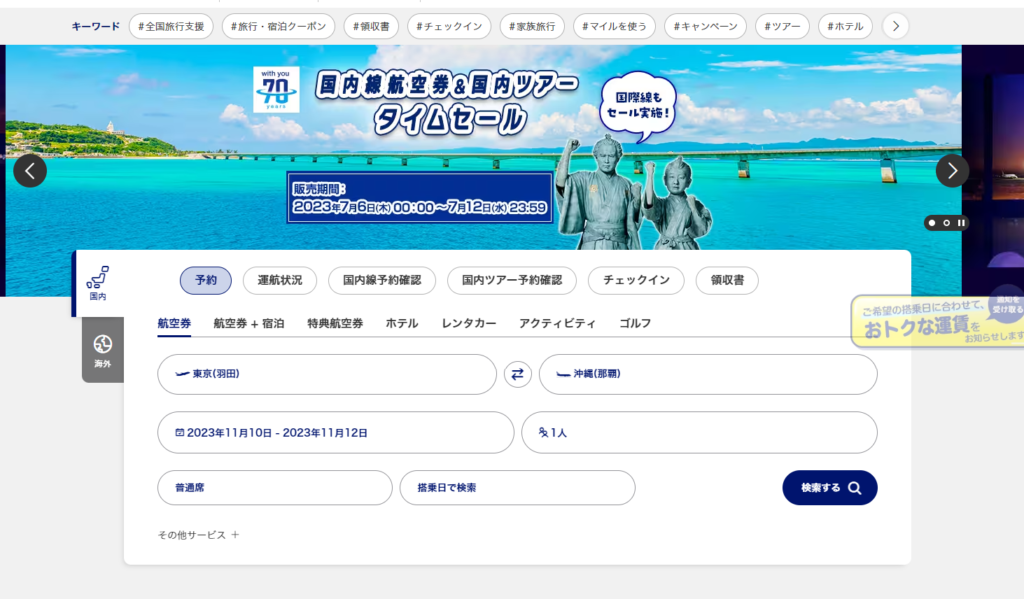Screen dimensions: 1024x599
Task: Click the passenger icon in 1人 field
Action: pos(543,432)
